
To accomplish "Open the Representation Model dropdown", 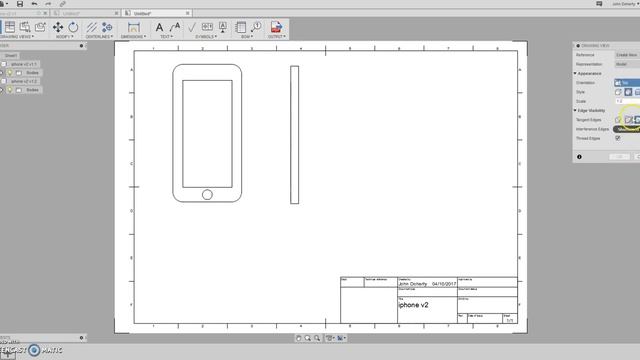I will coord(627,64).
